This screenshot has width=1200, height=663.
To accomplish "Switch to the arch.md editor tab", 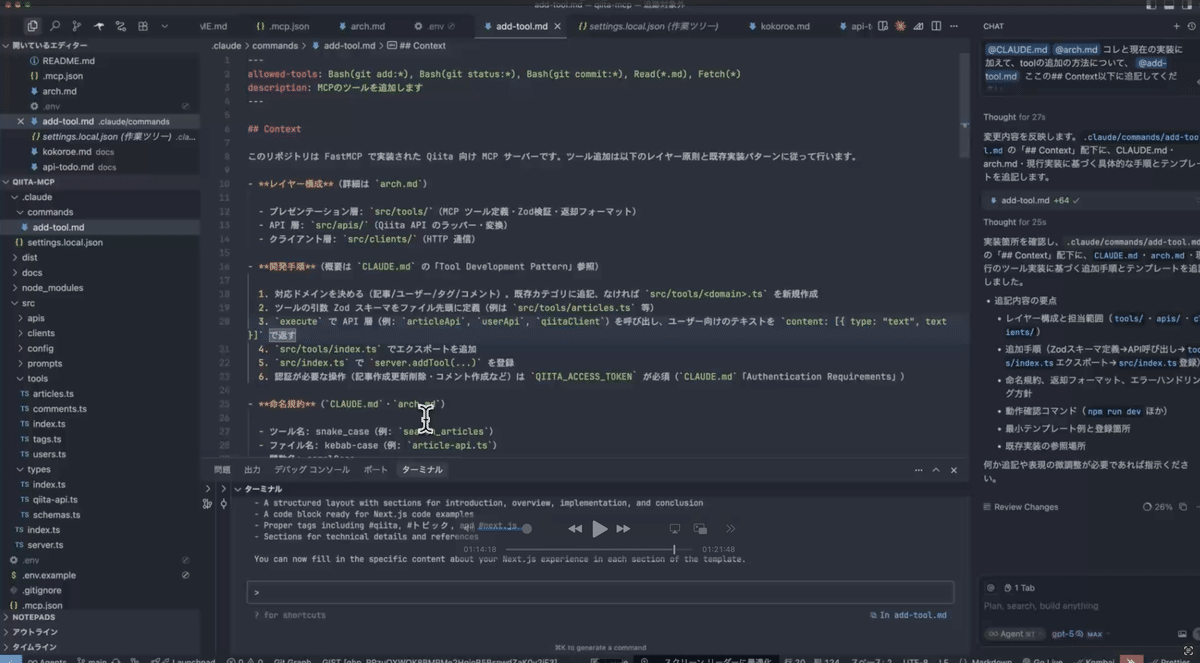I will [370, 25].
